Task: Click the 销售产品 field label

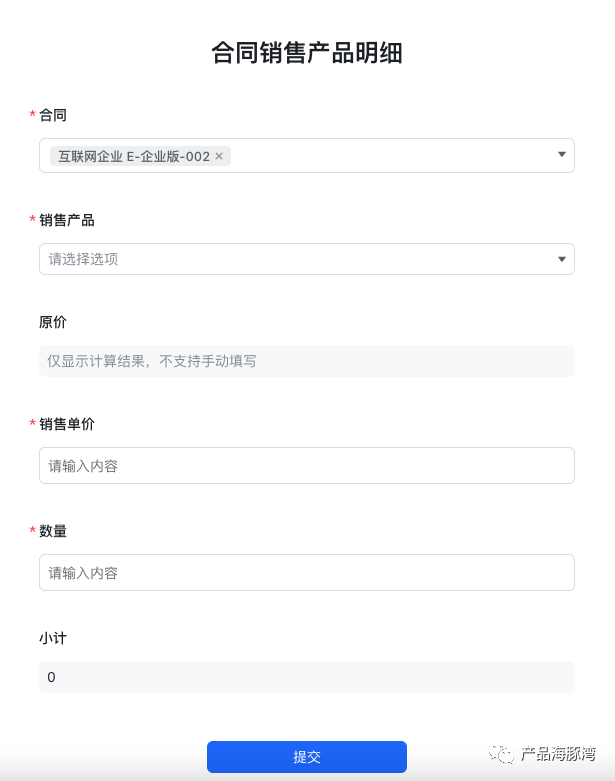Action: point(67,220)
